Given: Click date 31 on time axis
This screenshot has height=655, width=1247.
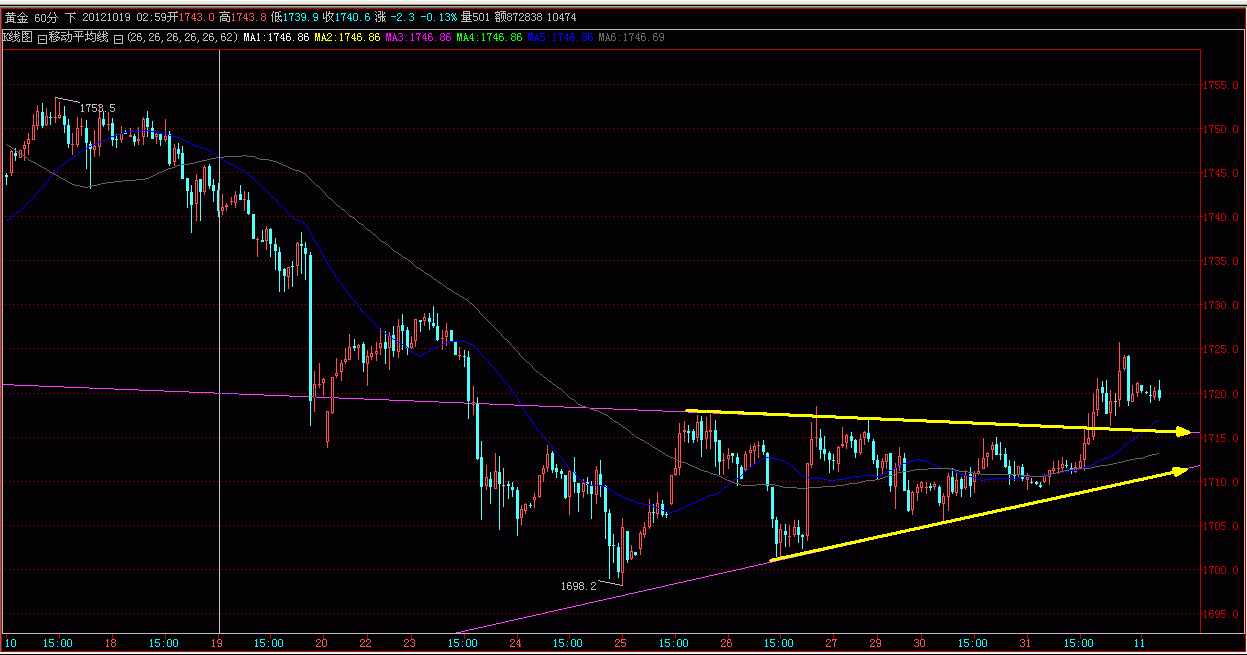Looking at the screenshot, I should (x=1025, y=643).
